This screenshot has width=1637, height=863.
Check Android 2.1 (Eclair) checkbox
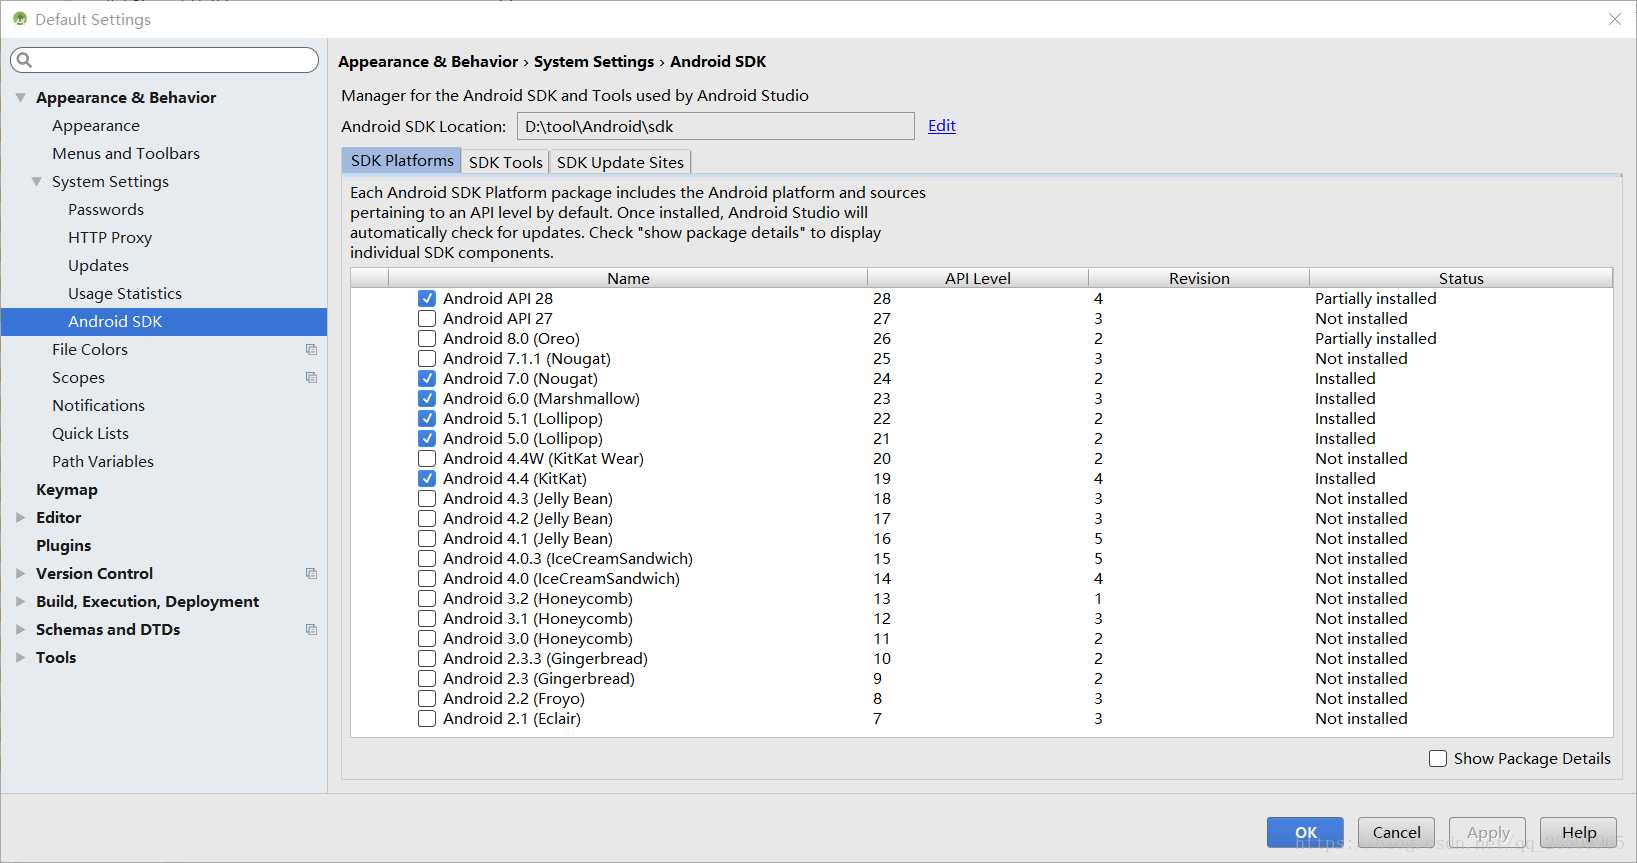tap(427, 718)
